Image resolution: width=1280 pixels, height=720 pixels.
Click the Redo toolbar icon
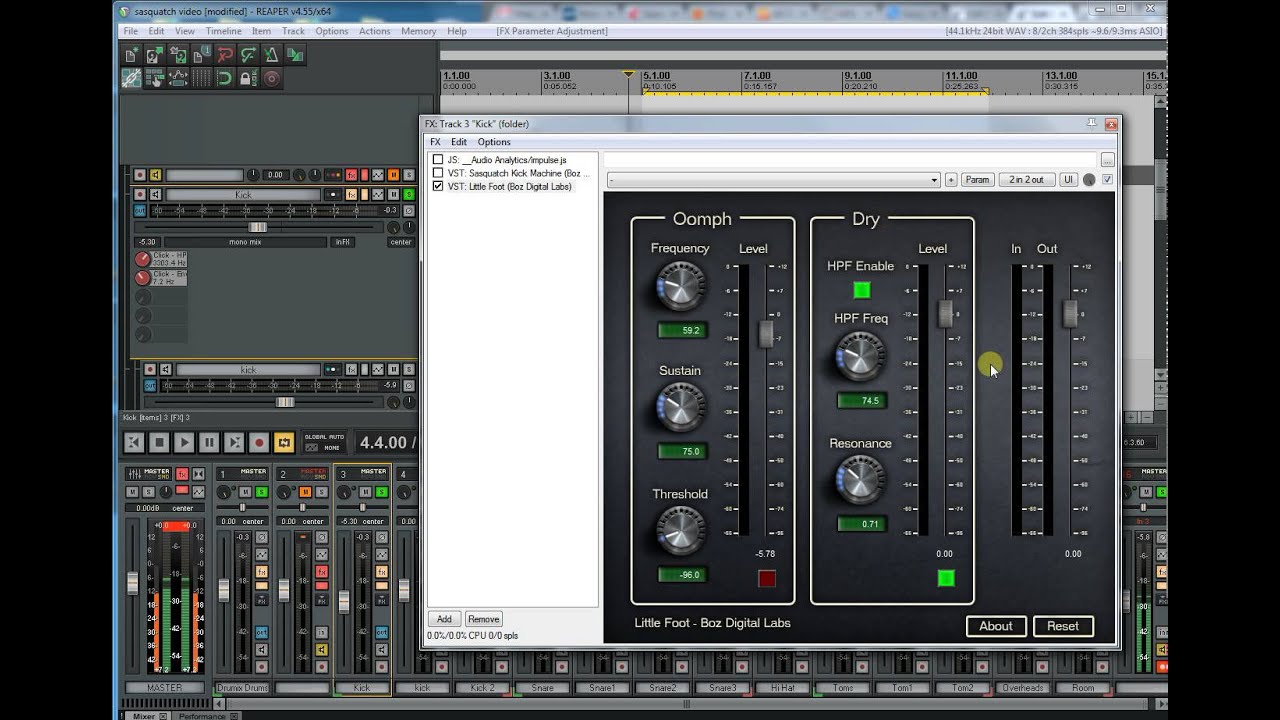pyautogui.click(x=247, y=55)
